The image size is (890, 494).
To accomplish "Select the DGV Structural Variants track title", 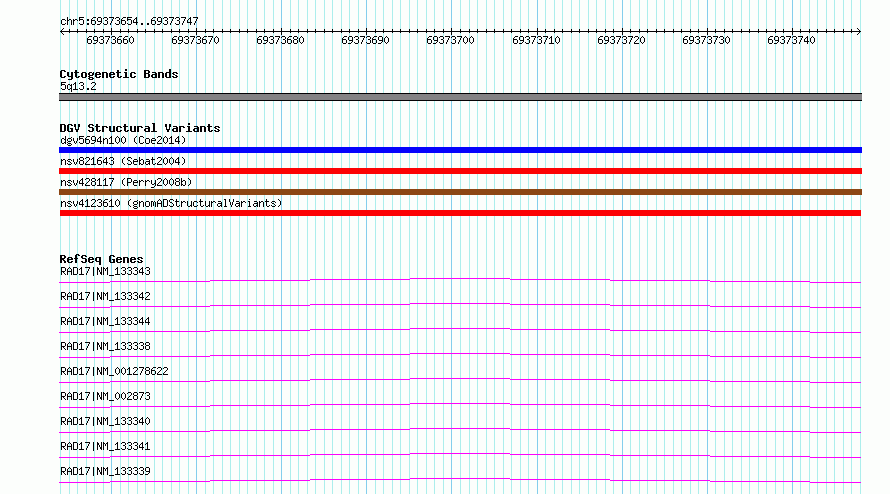I will click(x=140, y=128).
